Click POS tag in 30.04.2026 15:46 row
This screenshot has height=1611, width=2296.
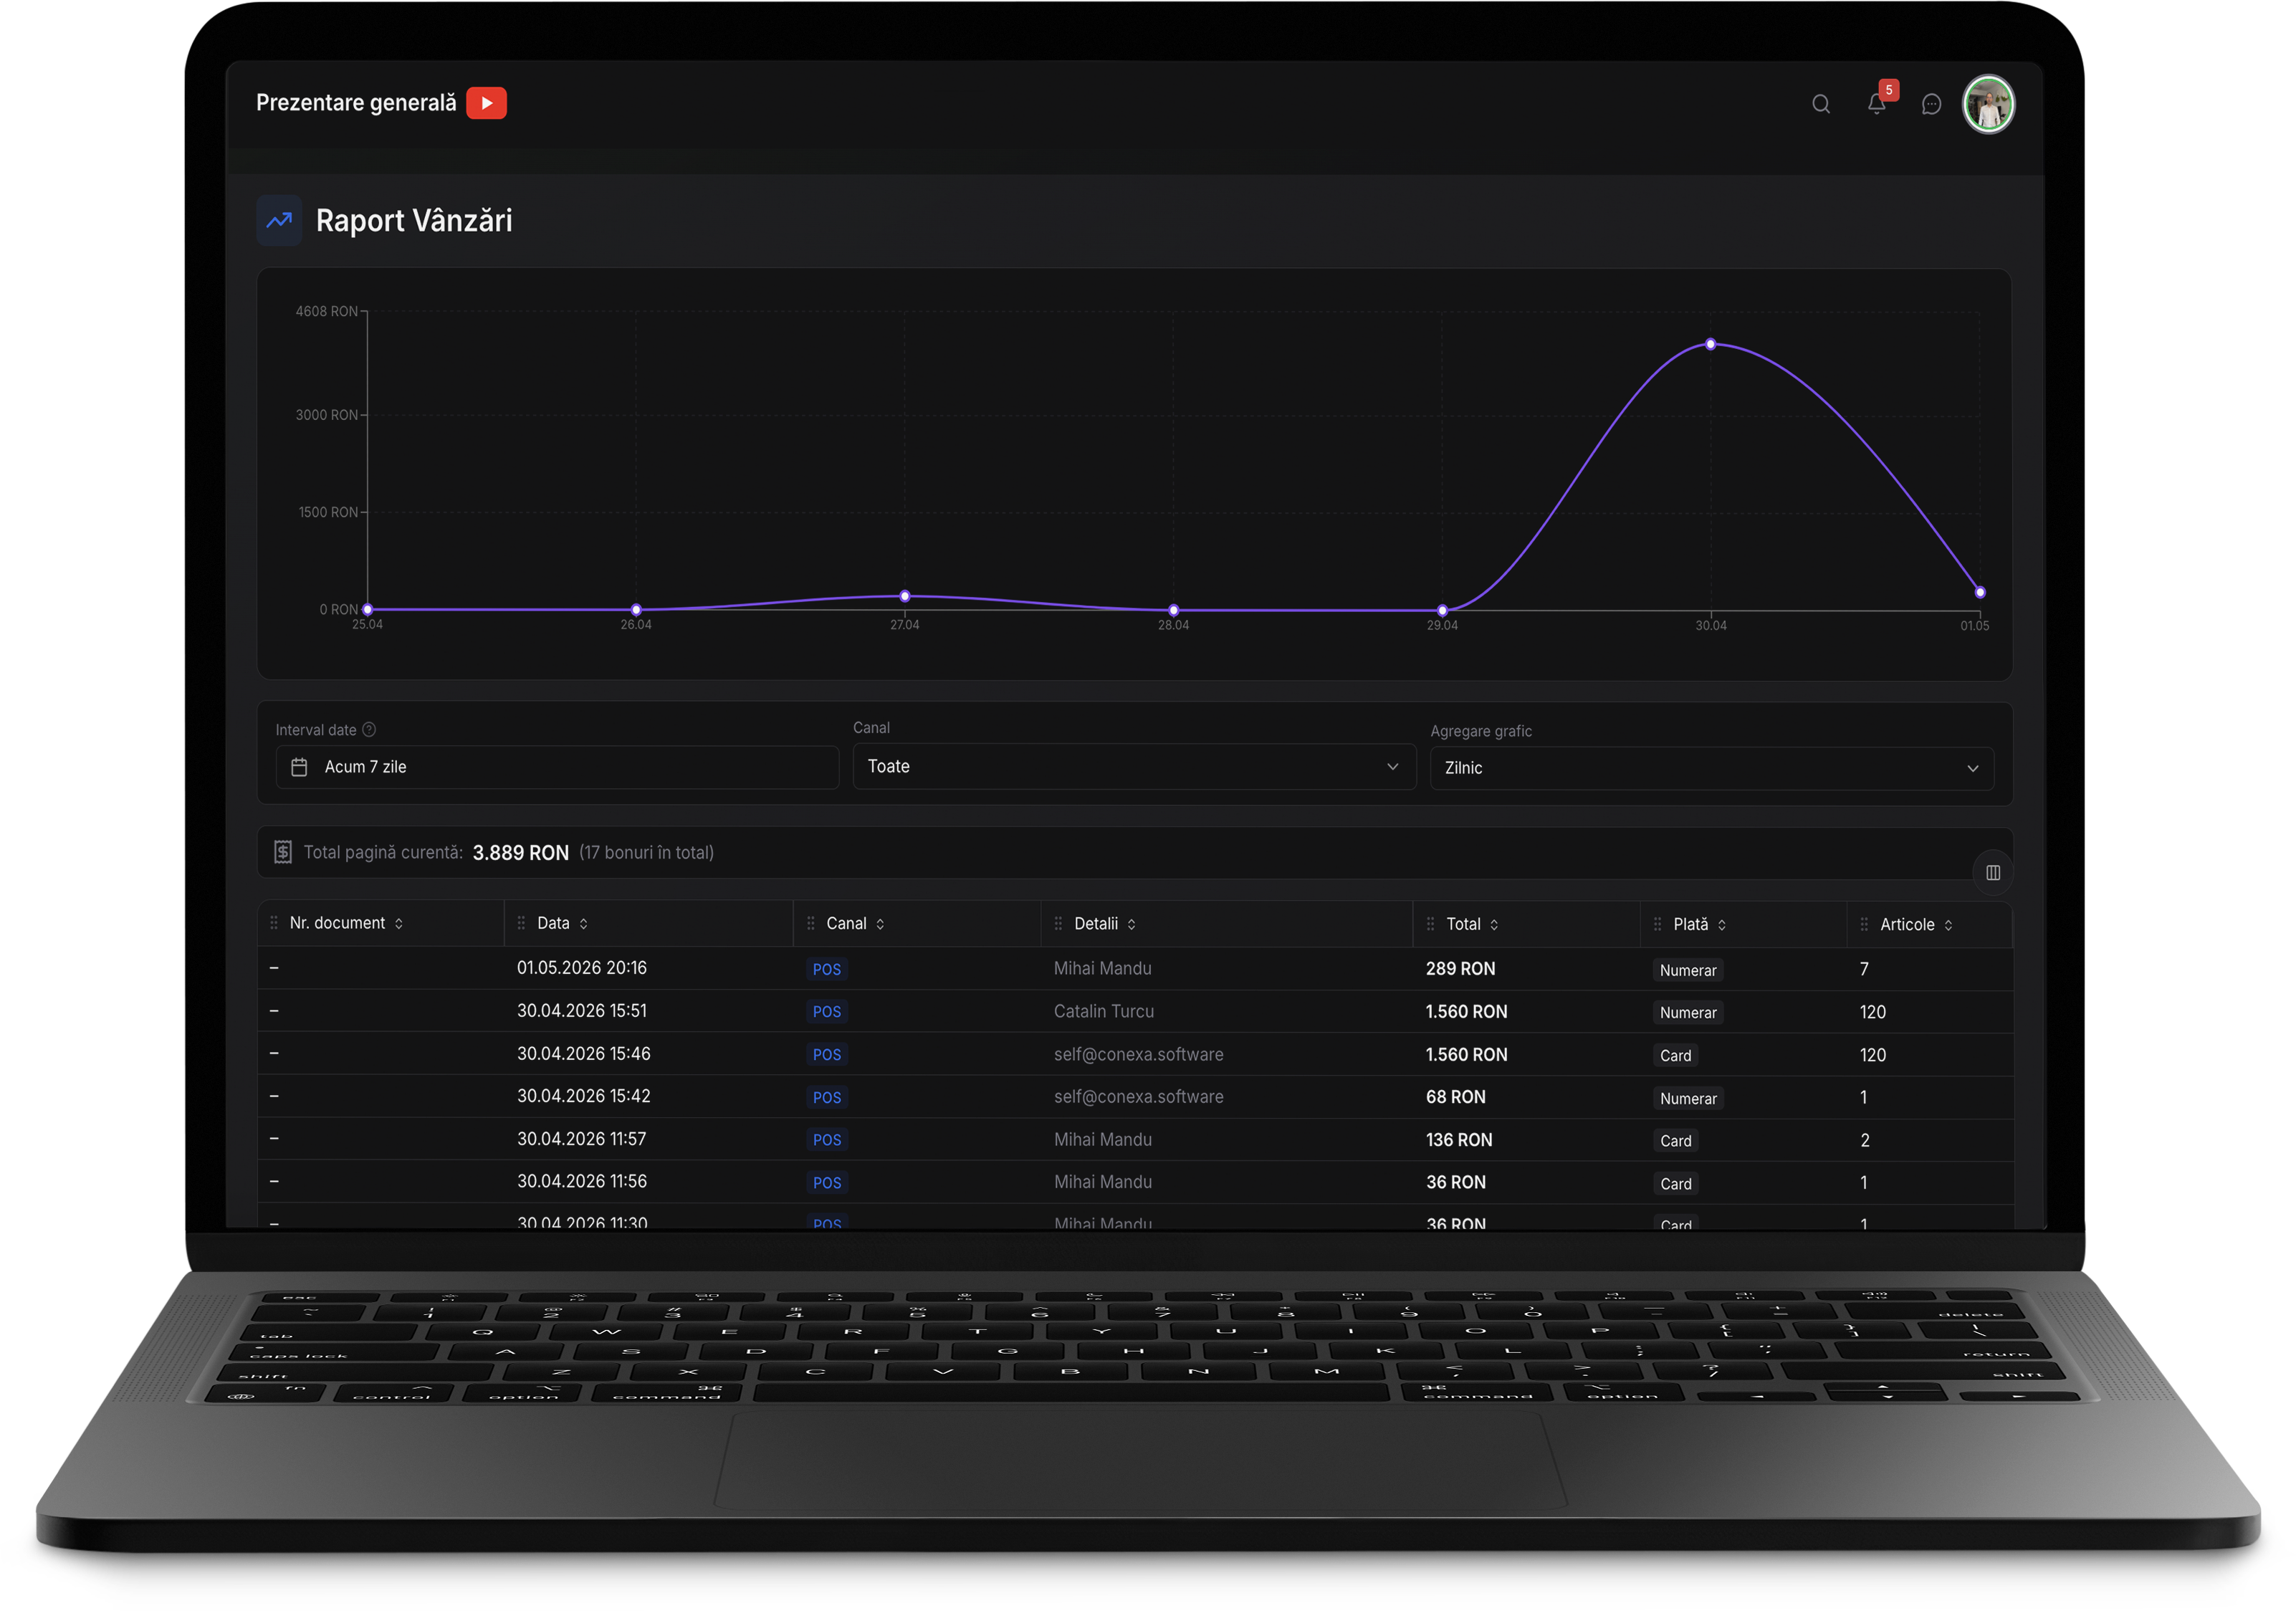(x=826, y=1055)
